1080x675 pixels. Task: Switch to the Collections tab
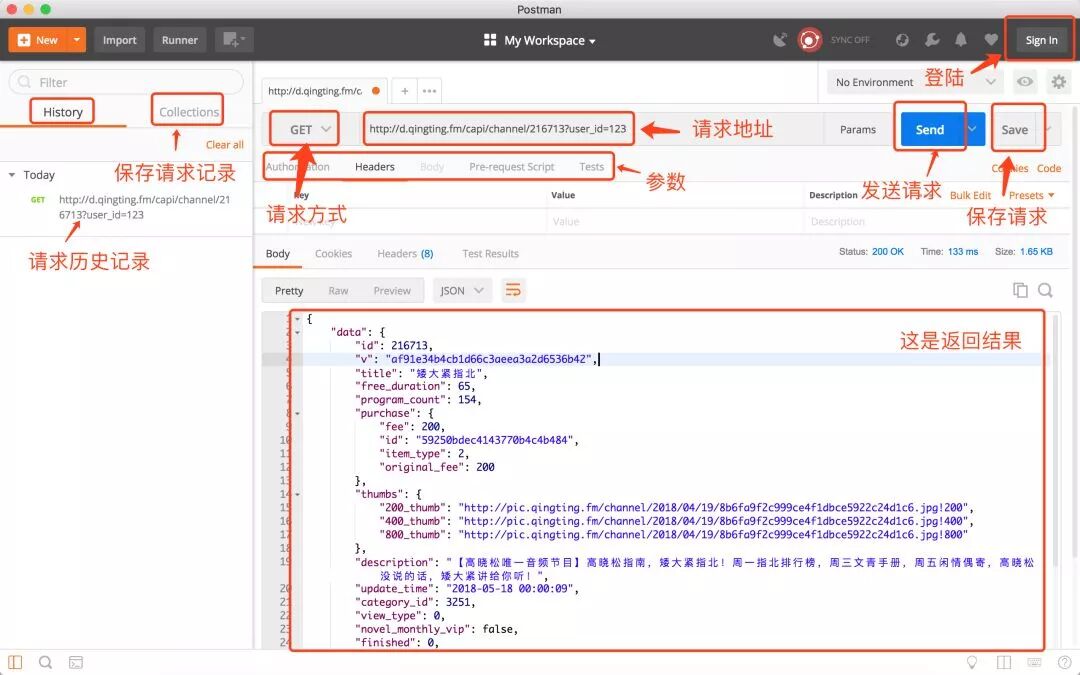(x=189, y=112)
